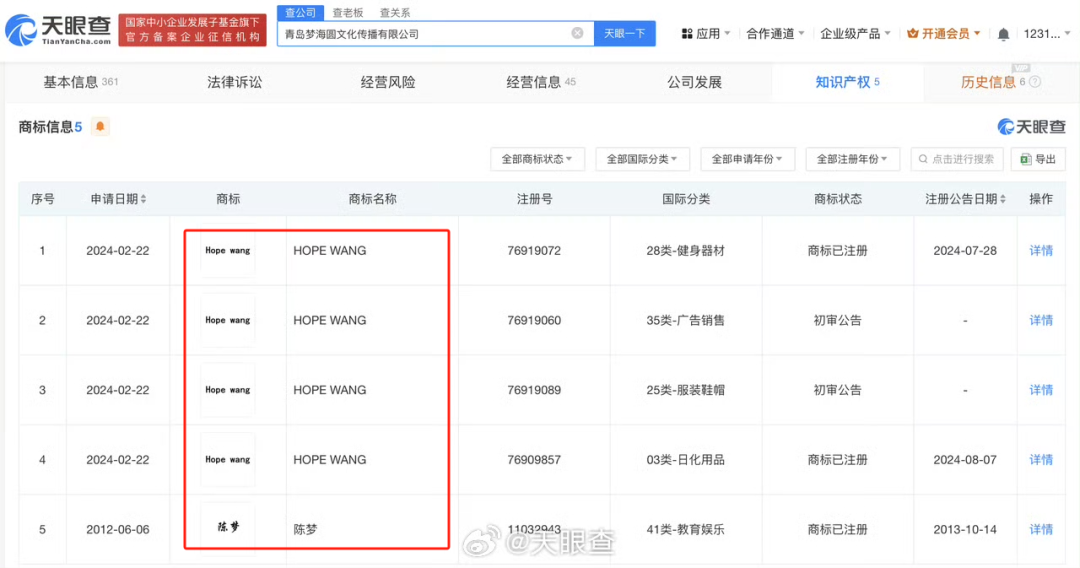Click the 2012-06-06 application date cell
Viewport: 1080px width, 568px height.
point(118,529)
